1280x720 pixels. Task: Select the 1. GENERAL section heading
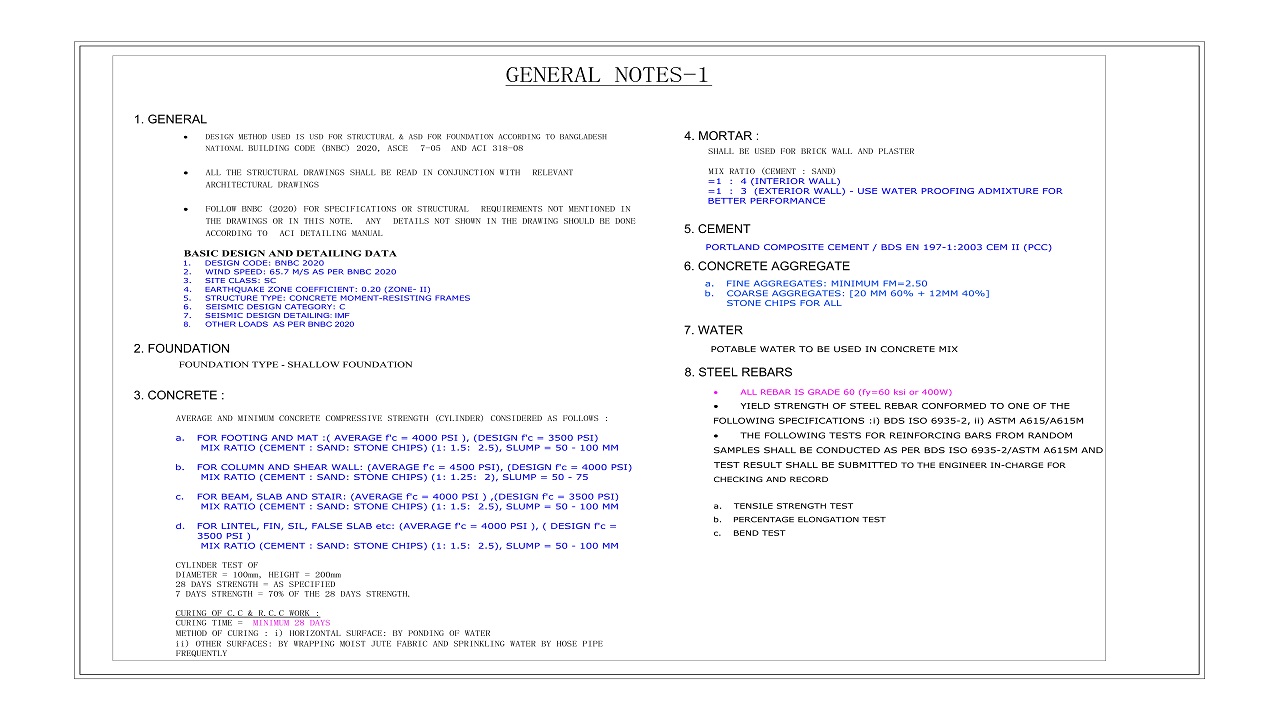point(171,120)
